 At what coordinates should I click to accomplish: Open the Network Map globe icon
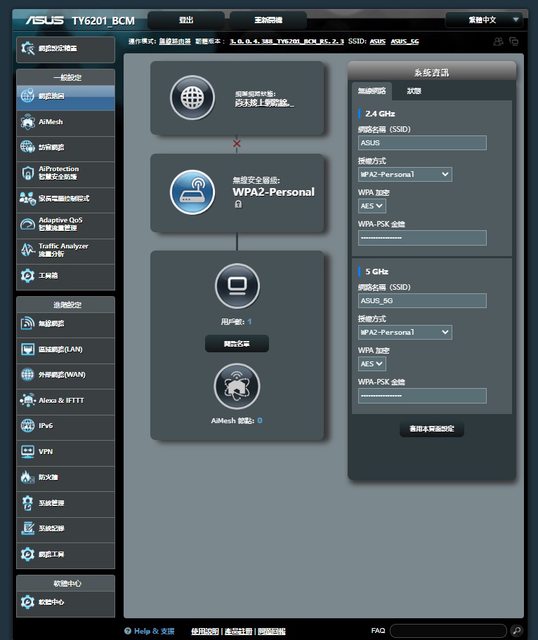27,96
